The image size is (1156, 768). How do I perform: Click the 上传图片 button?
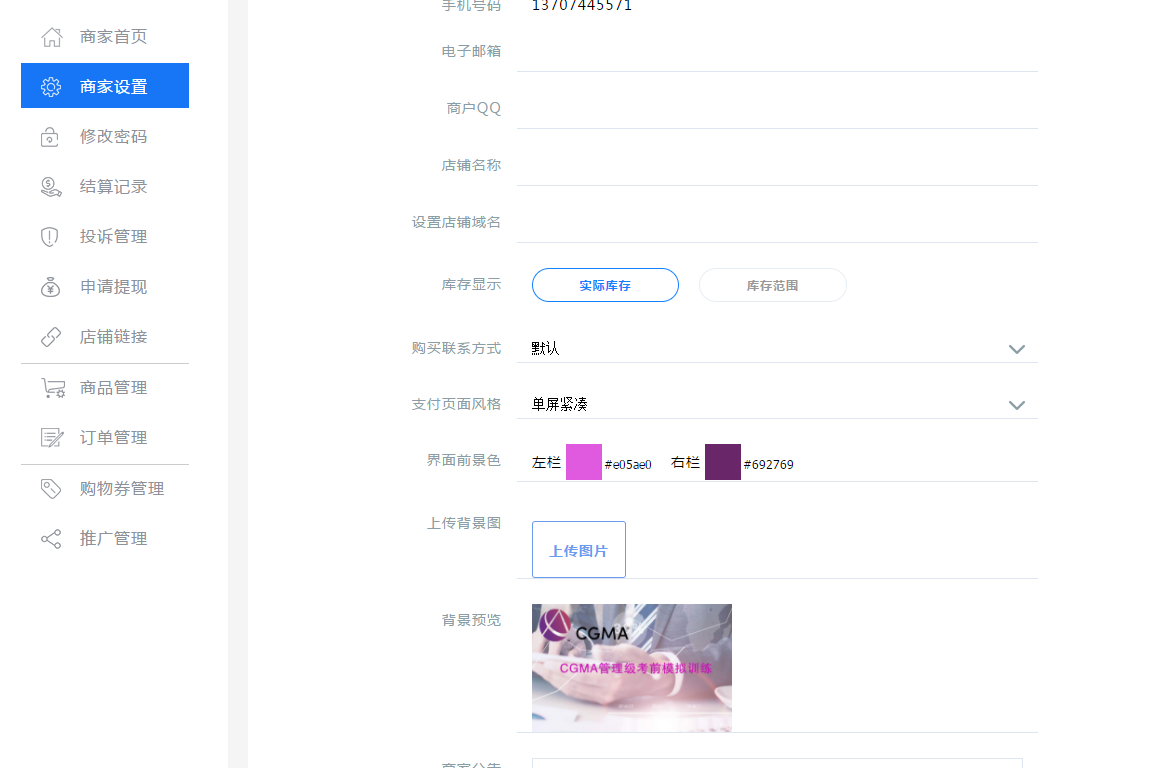tap(579, 550)
